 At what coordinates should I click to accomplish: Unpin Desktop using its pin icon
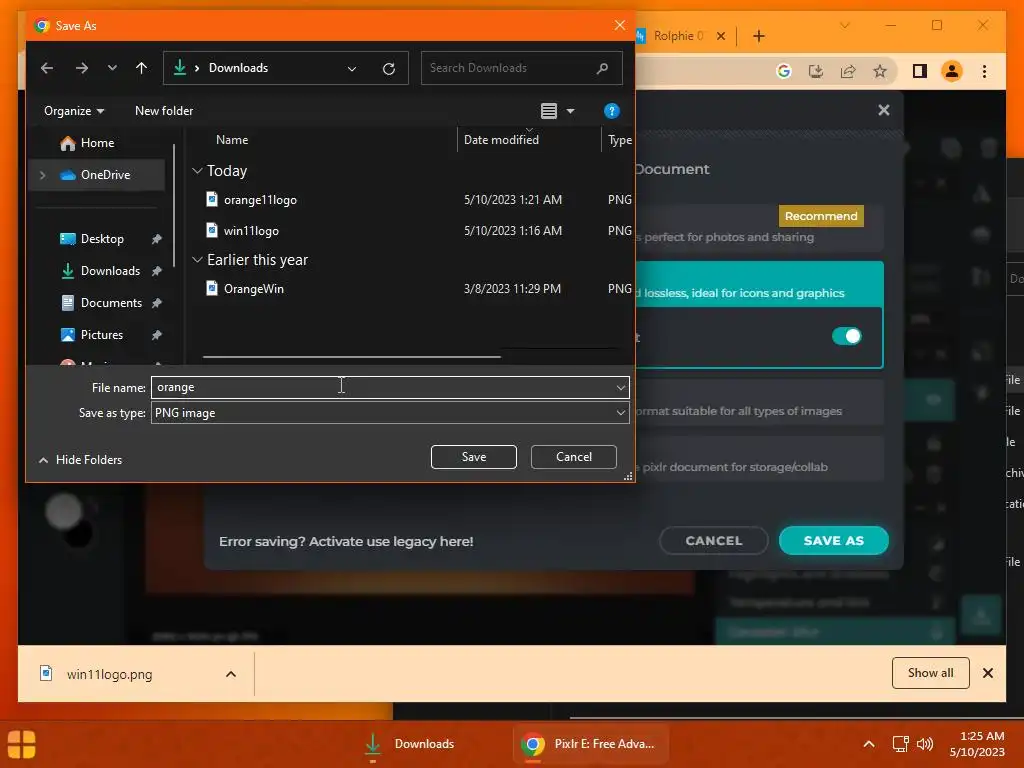[157, 239]
